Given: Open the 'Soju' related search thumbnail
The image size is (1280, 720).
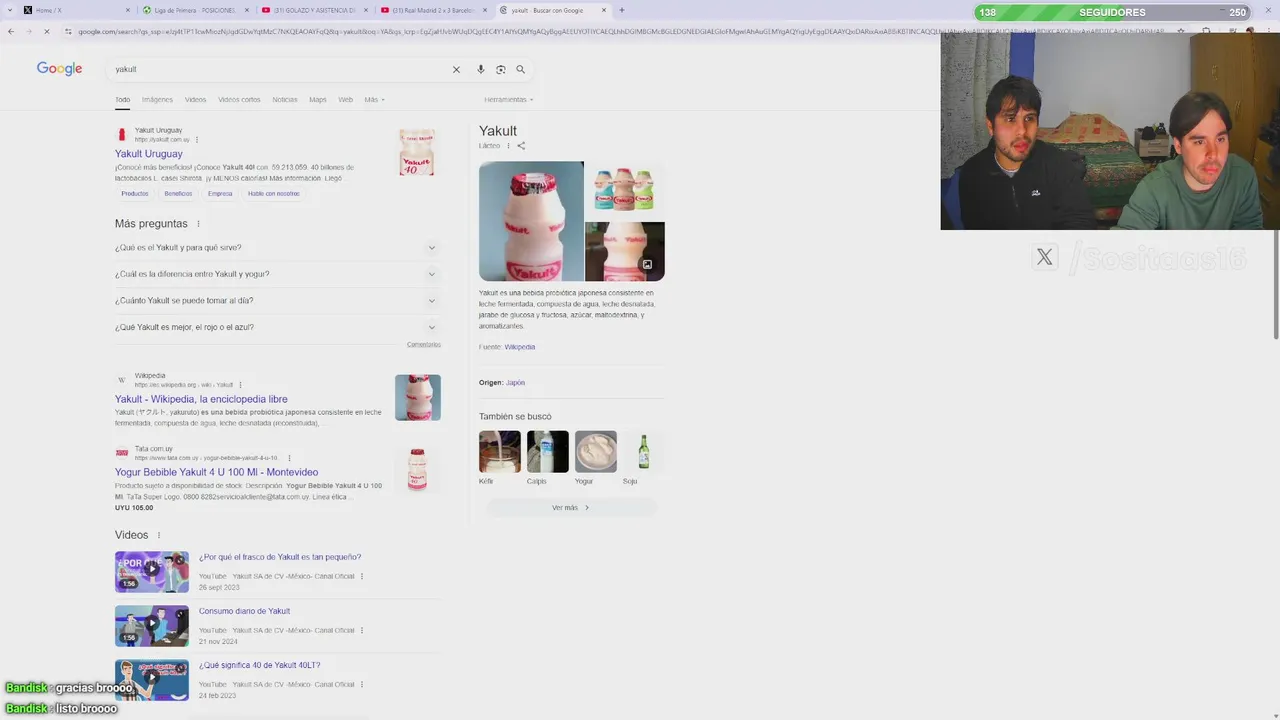Looking at the screenshot, I should coord(643,452).
